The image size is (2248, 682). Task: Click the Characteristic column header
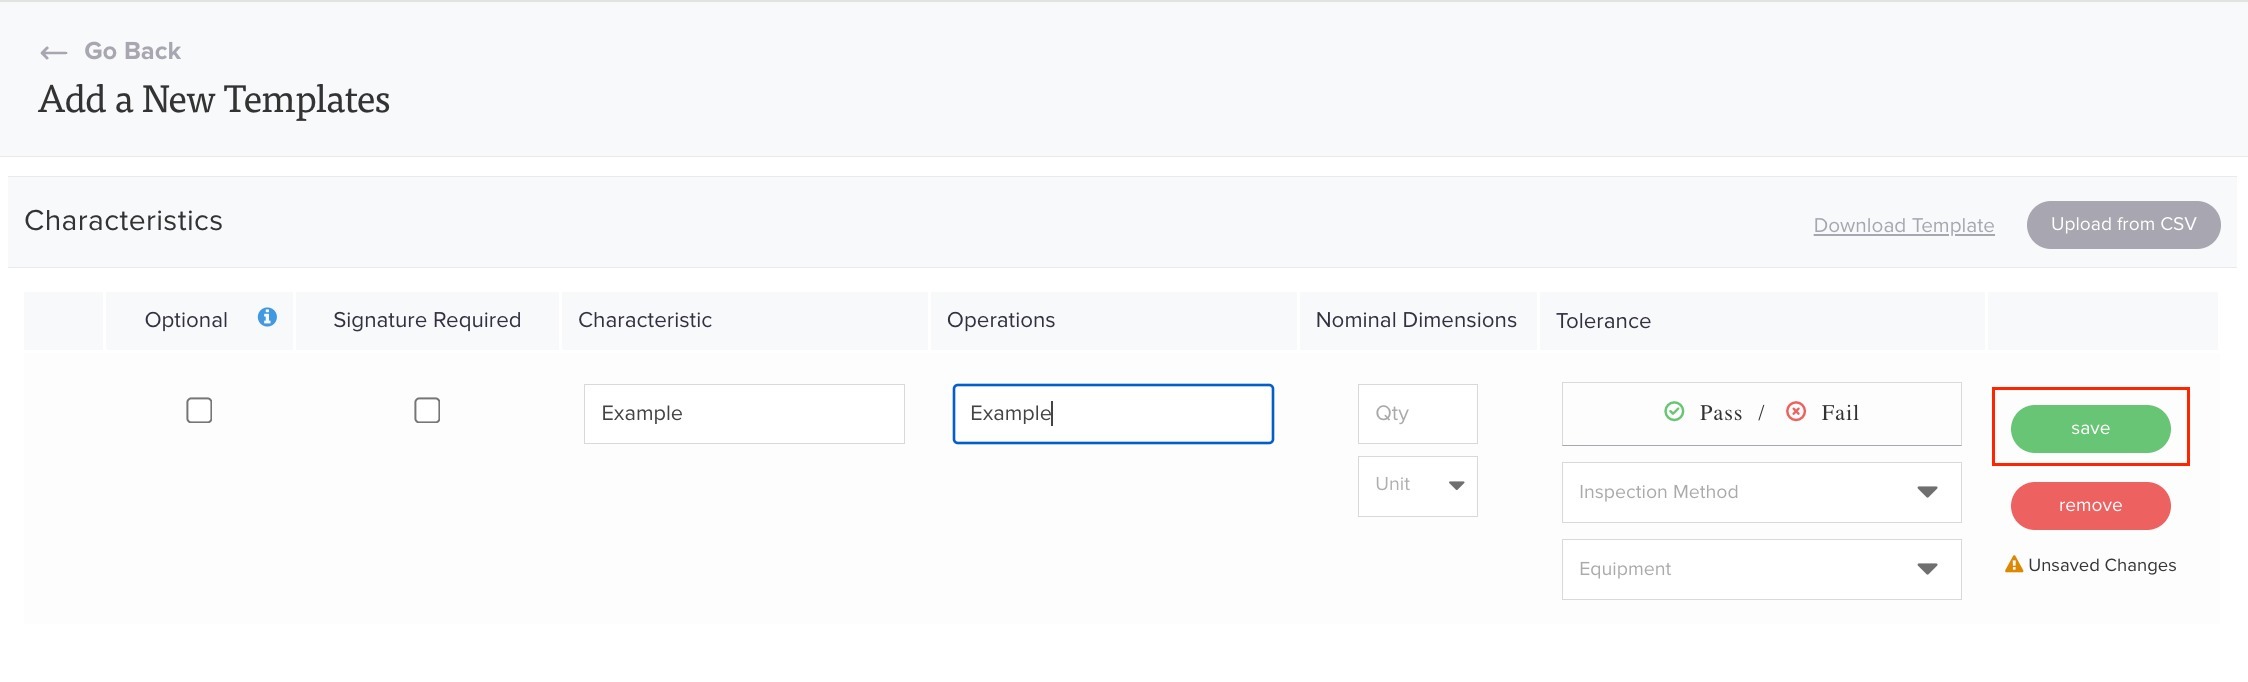tap(645, 320)
